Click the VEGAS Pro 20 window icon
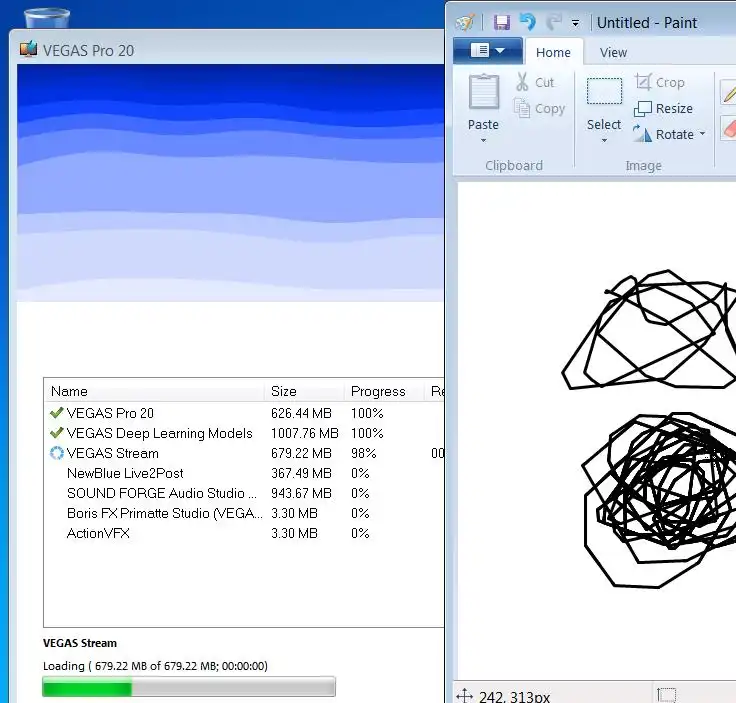Screen dimensions: 736x703 [x=28, y=49]
